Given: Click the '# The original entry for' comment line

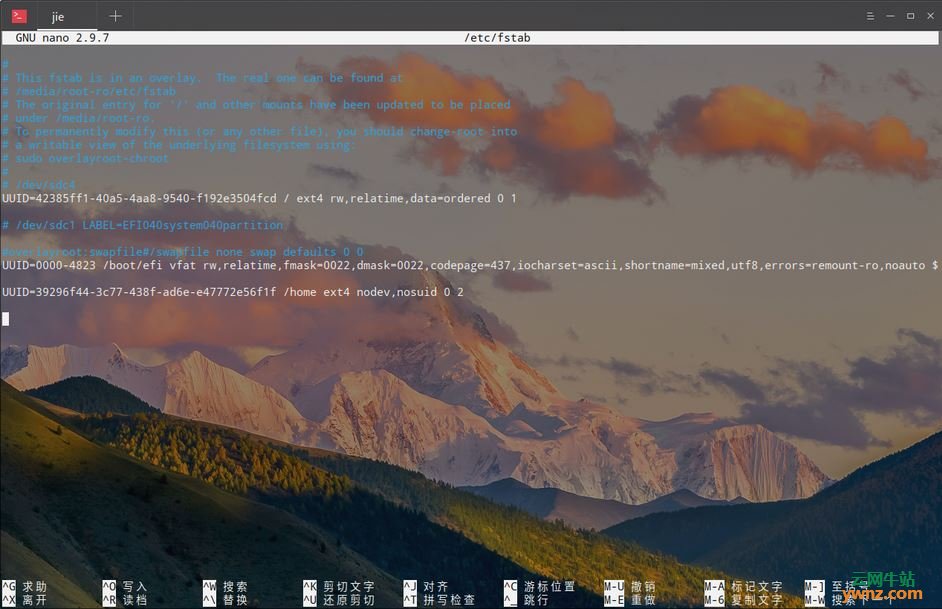Looking at the screenshot, I should 256,105.
